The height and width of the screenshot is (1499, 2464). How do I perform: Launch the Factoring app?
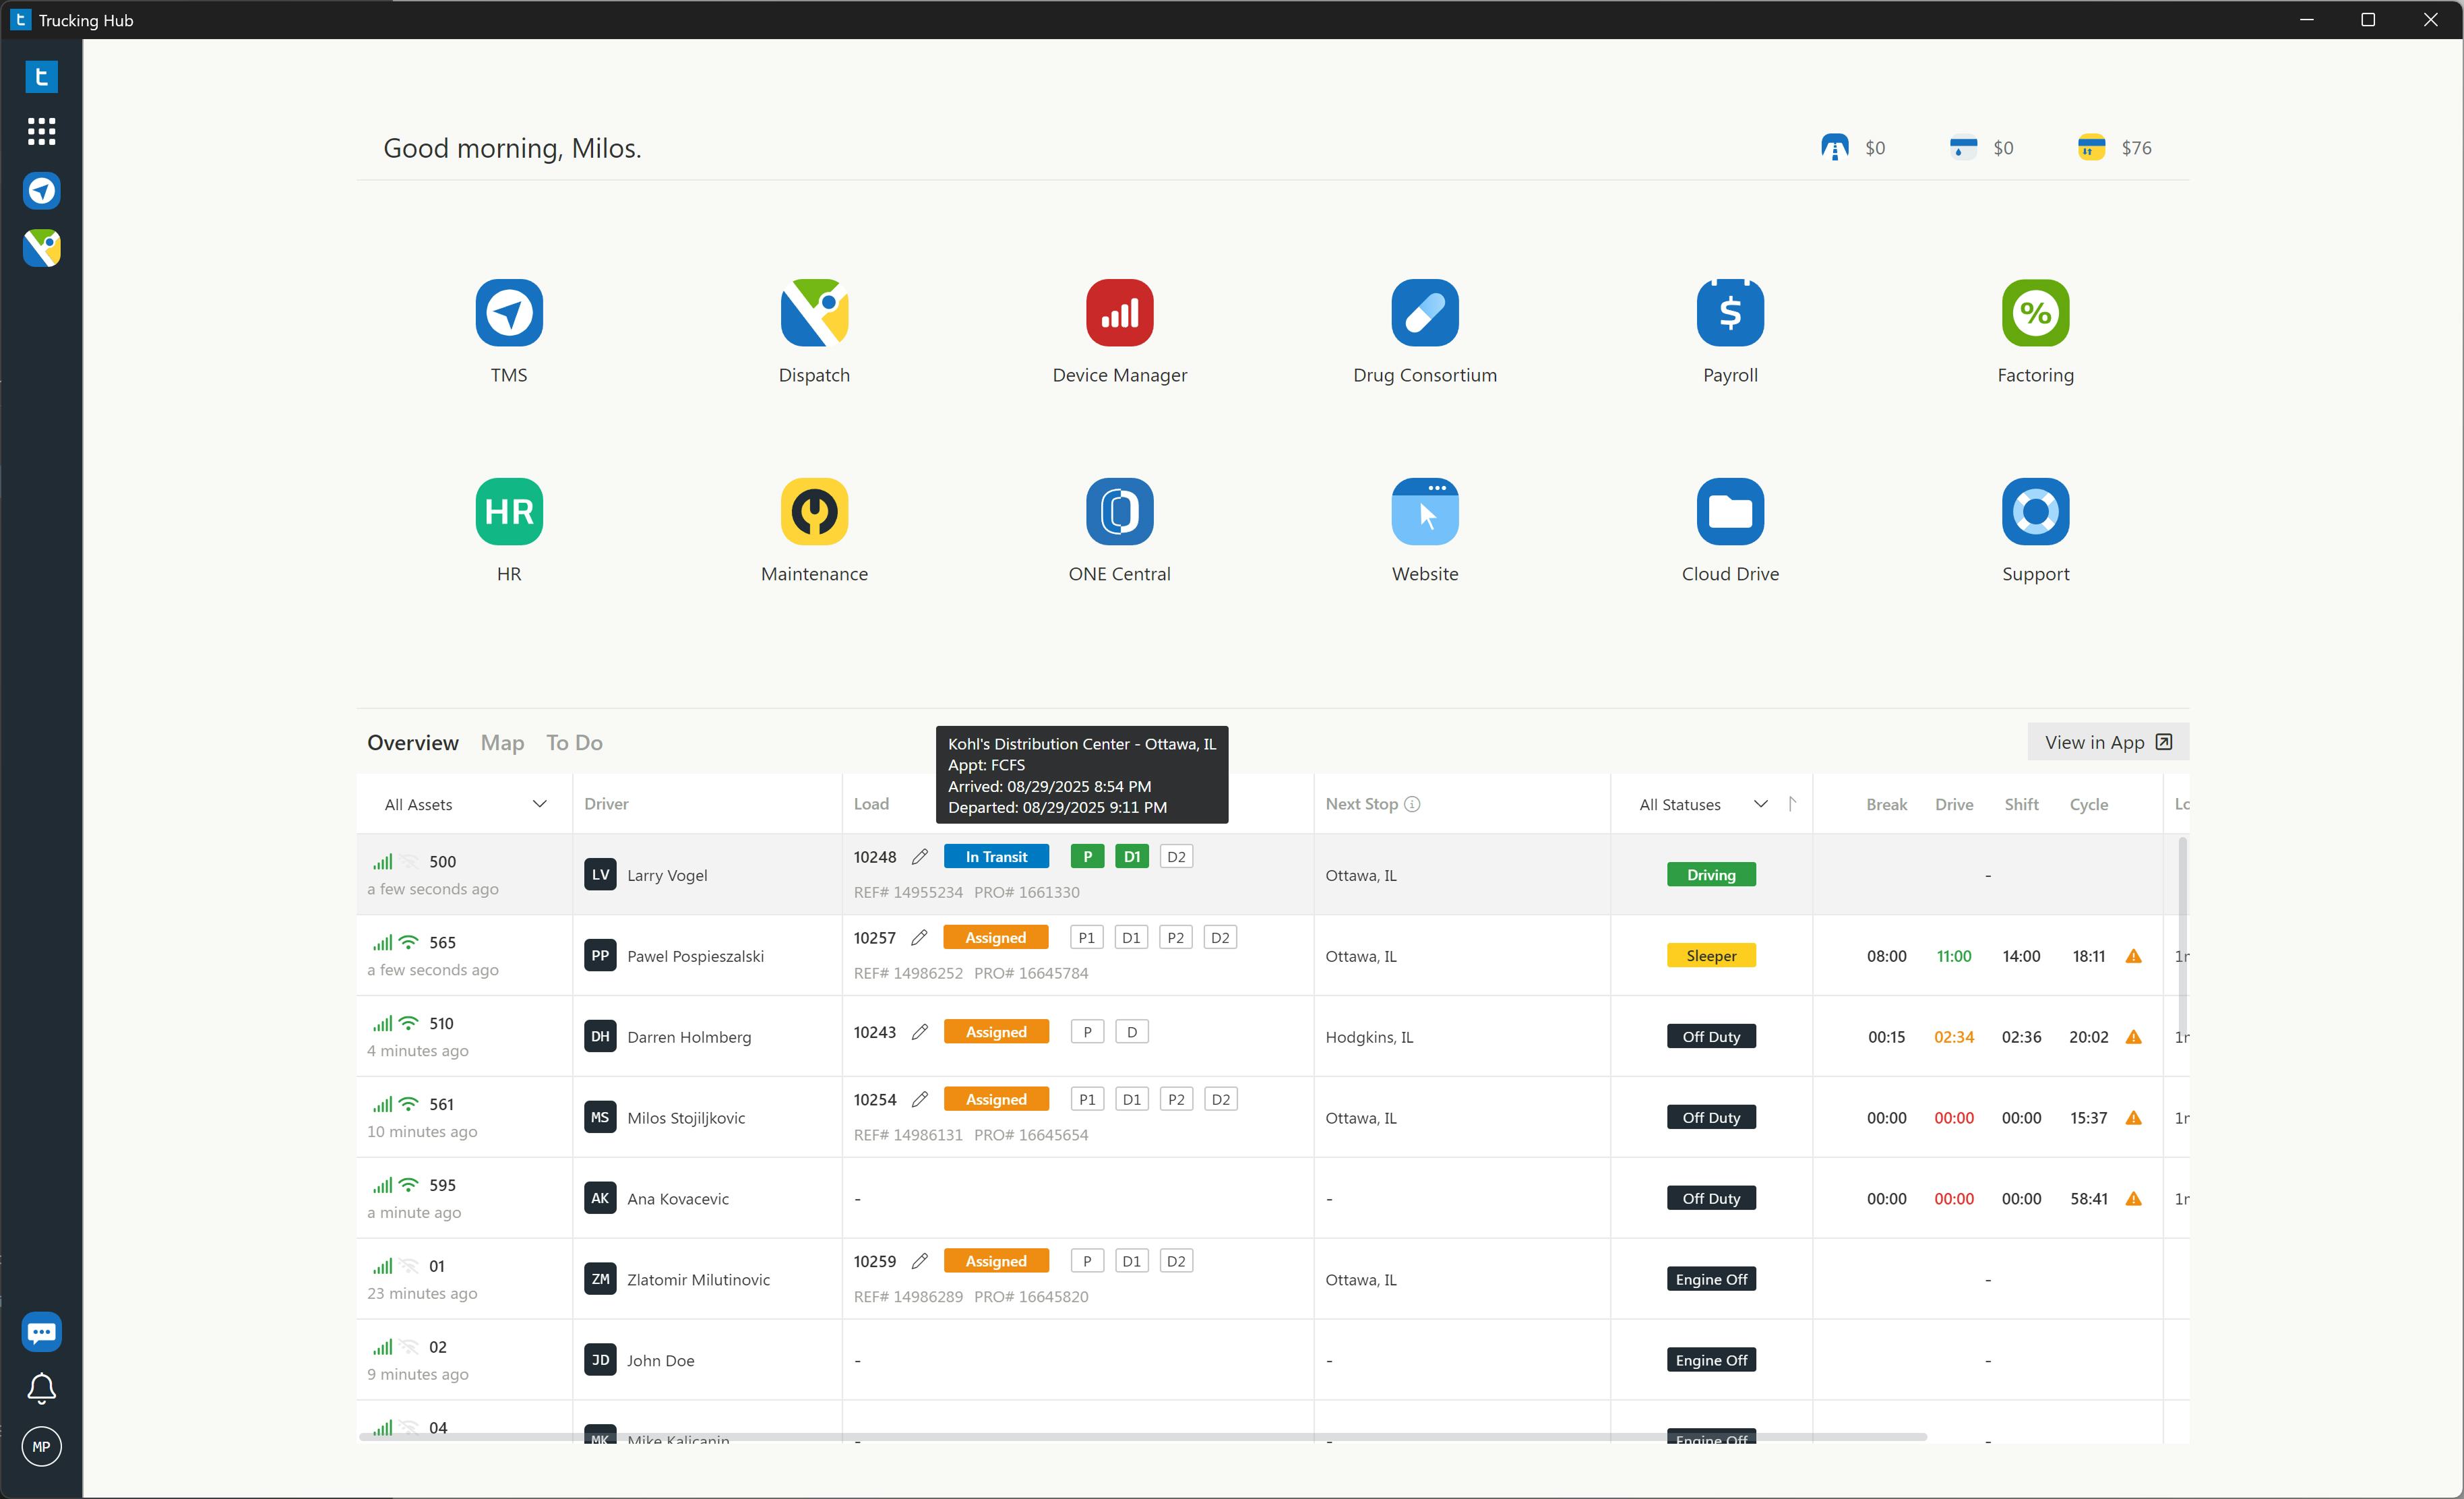click(2034, 313)
